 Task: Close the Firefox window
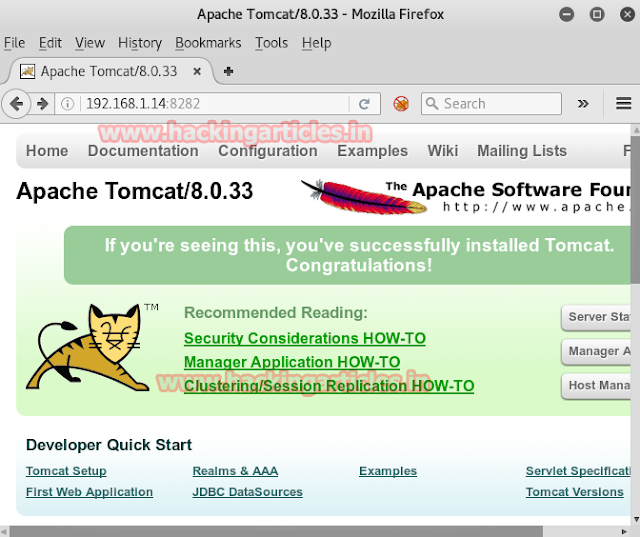(627, 14)
